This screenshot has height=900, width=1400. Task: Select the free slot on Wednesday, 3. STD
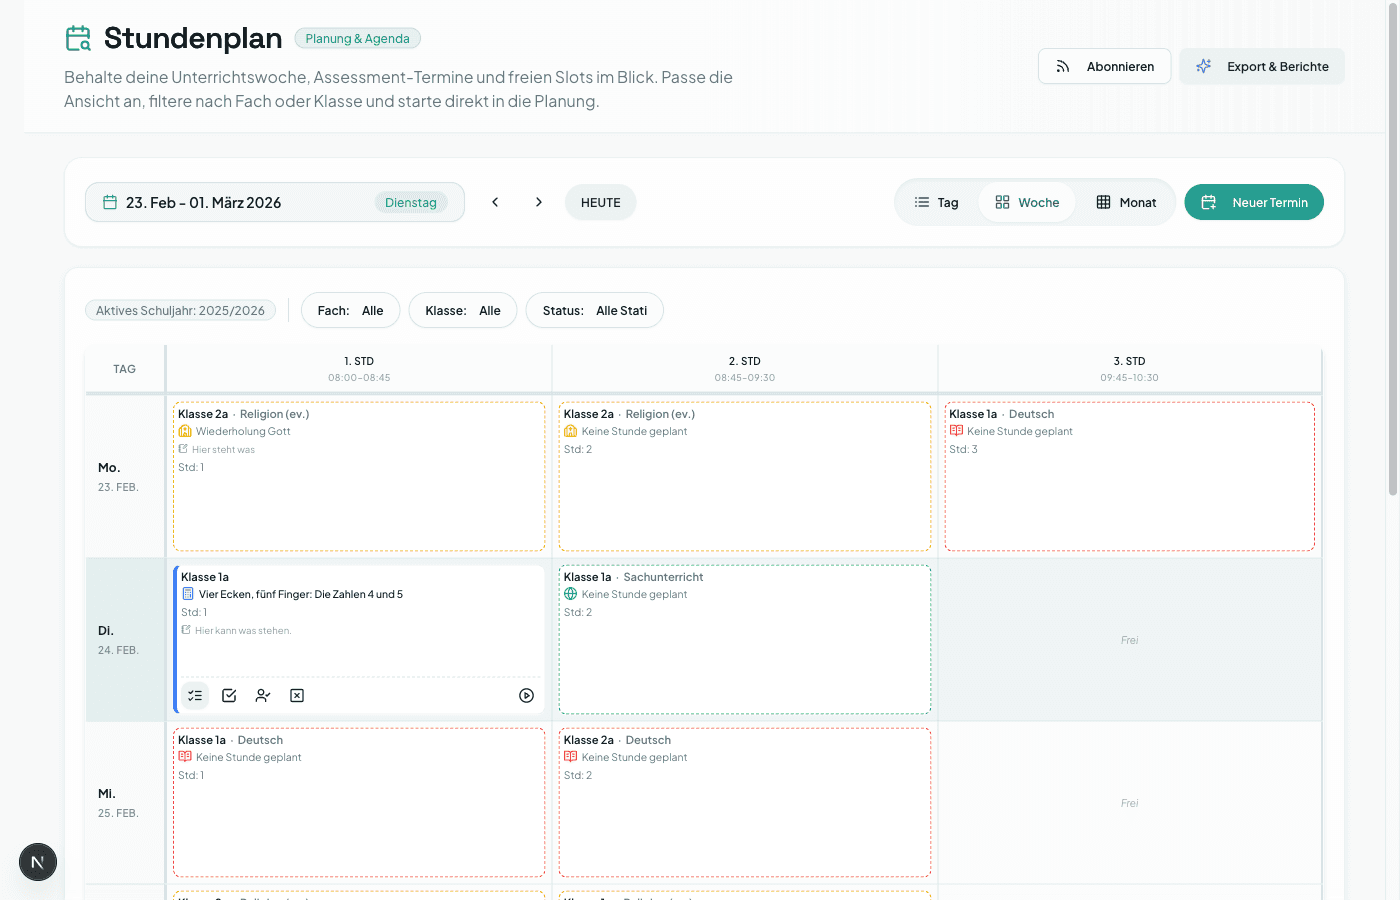tap(1129, 803)
